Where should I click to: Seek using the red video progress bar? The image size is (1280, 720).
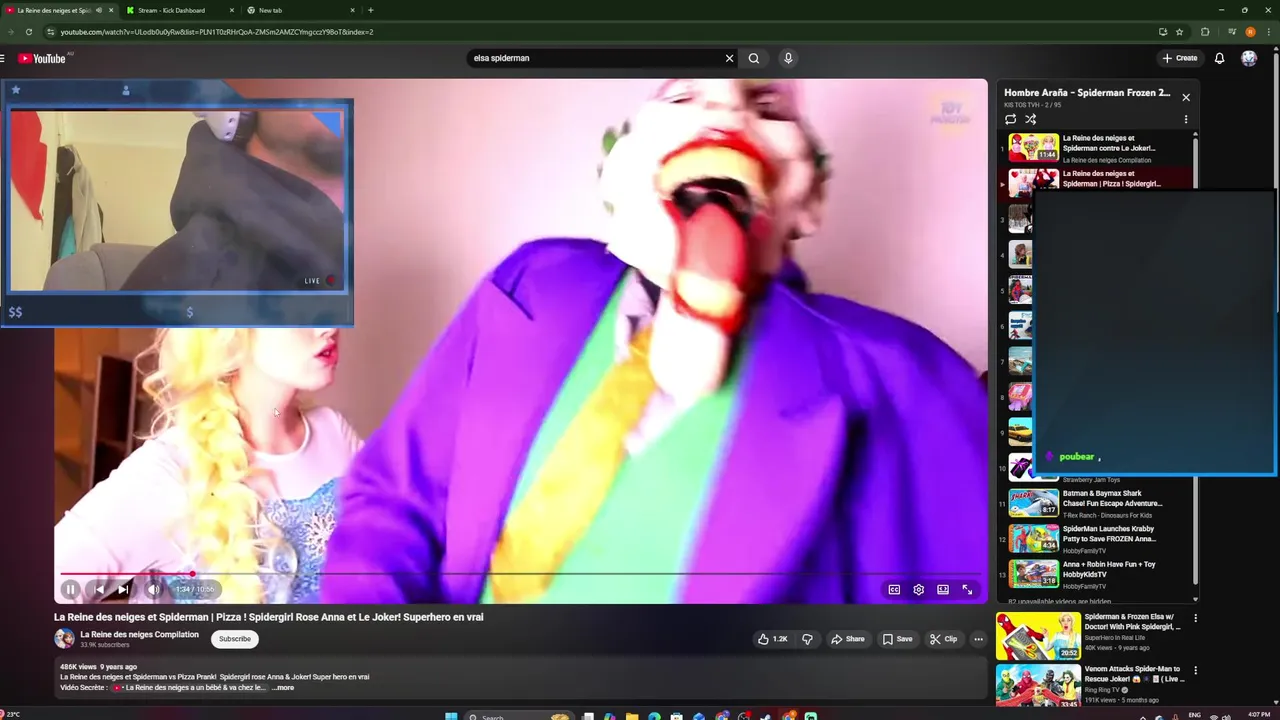click(520, 574)
